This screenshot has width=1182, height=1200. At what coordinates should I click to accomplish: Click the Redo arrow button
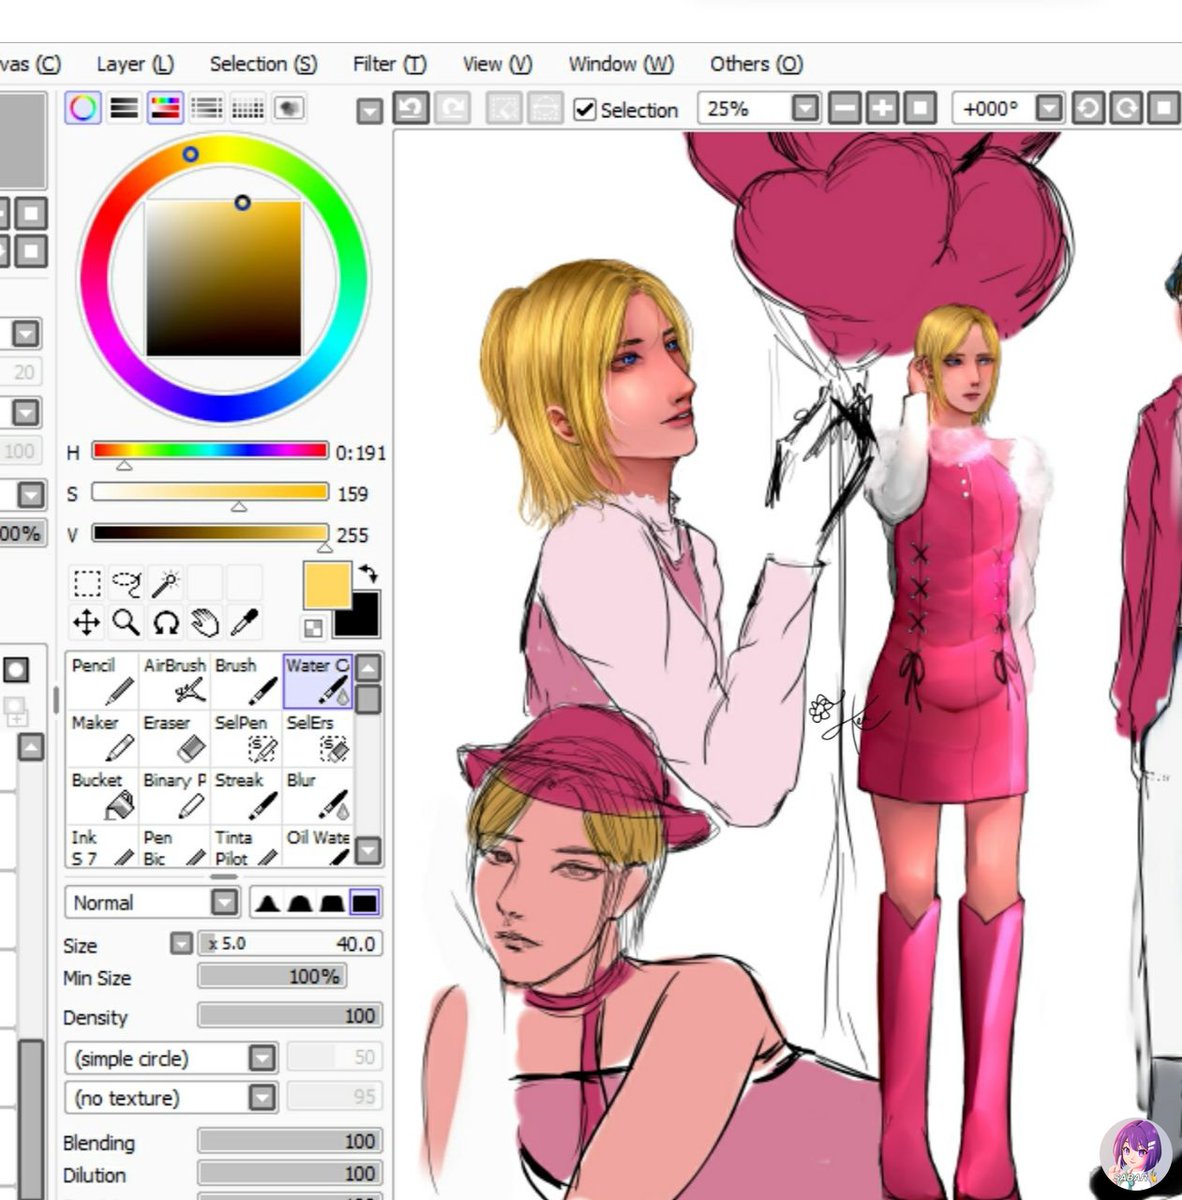coord(452,108)
